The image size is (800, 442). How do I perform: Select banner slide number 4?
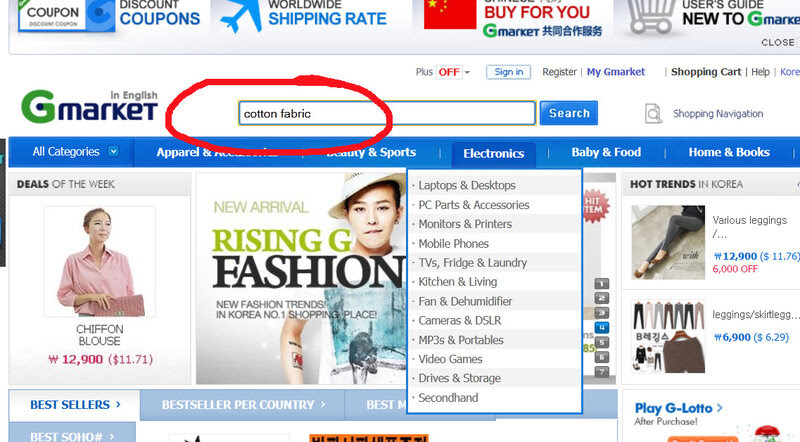(602, 328)
